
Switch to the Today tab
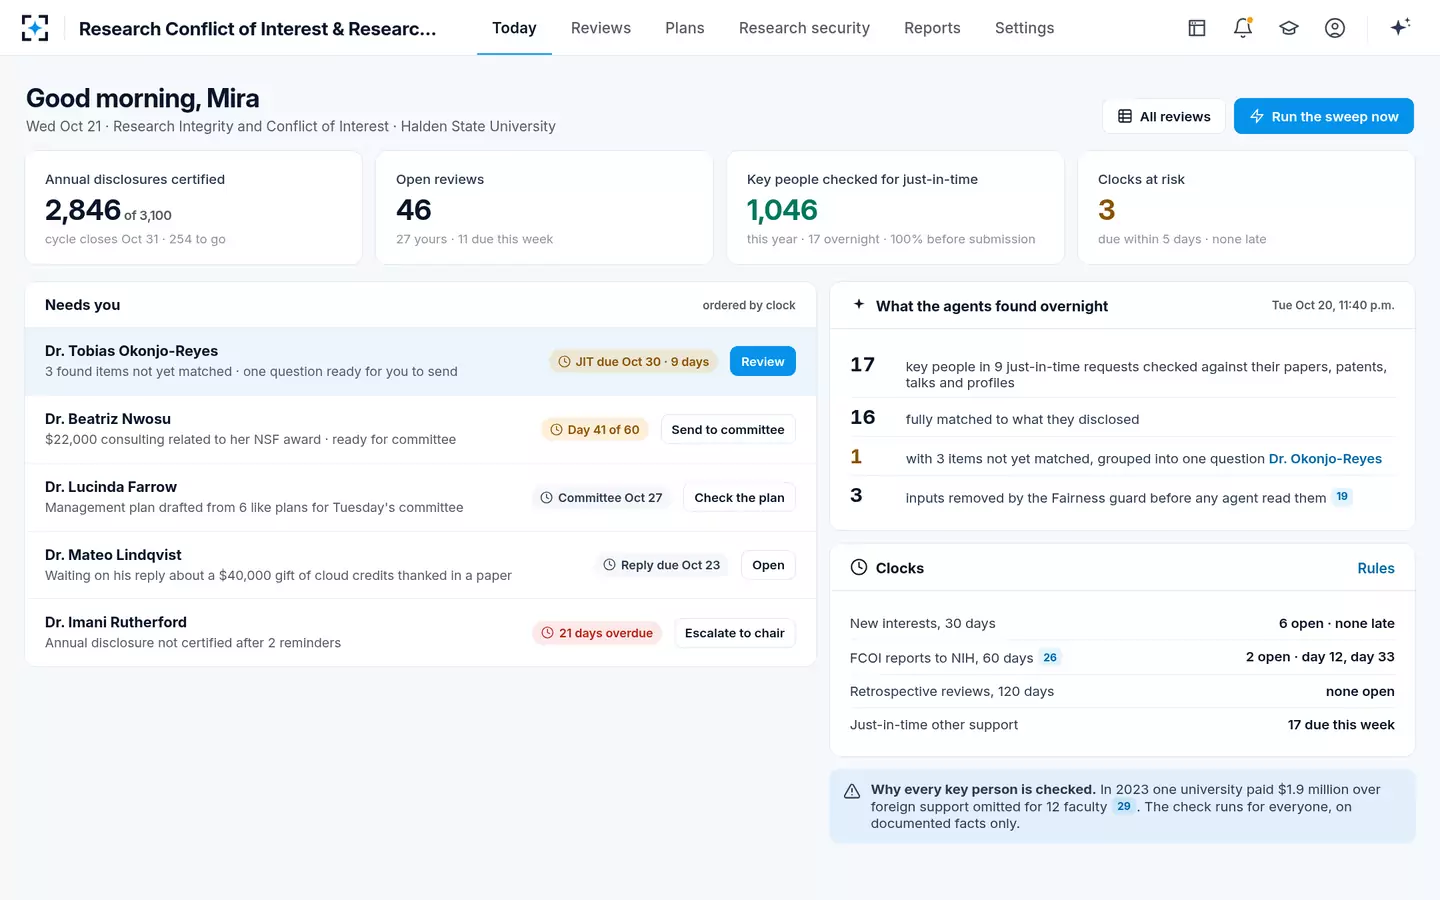514,28
